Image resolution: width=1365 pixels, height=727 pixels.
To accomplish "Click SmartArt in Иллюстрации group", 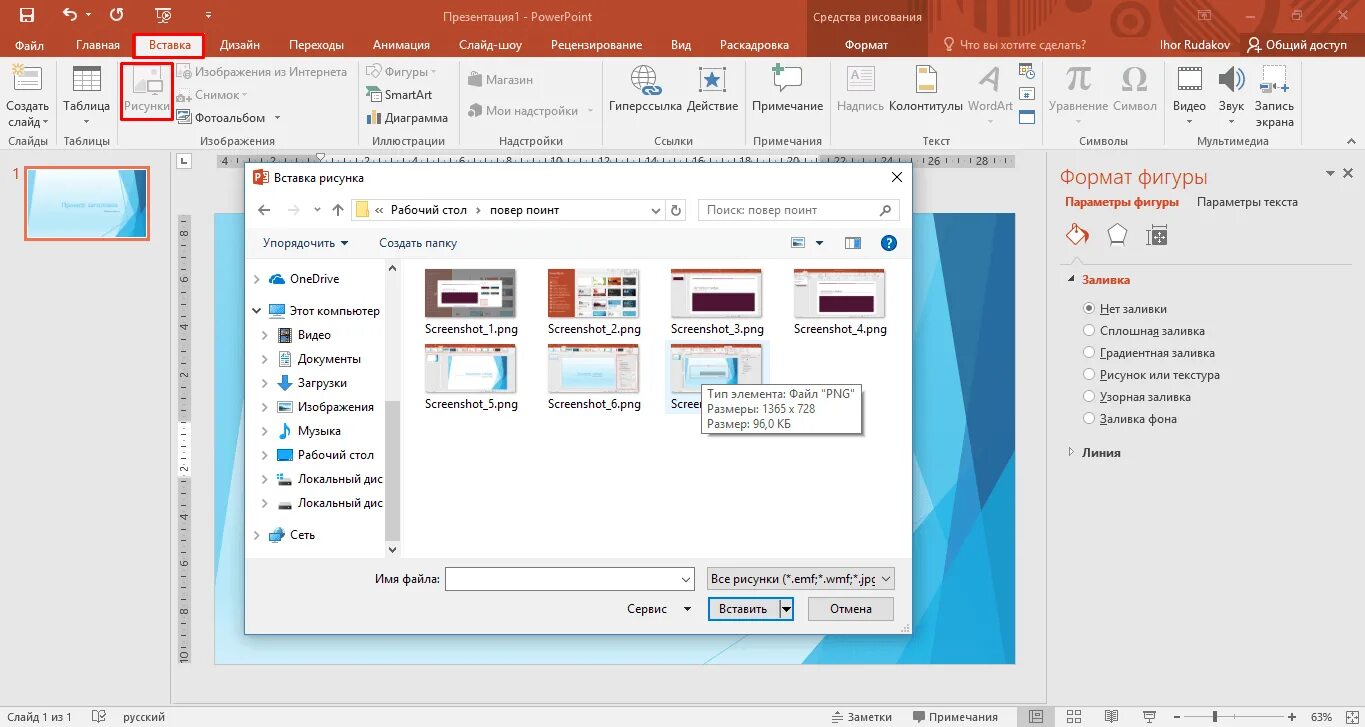I will (400, 95).
